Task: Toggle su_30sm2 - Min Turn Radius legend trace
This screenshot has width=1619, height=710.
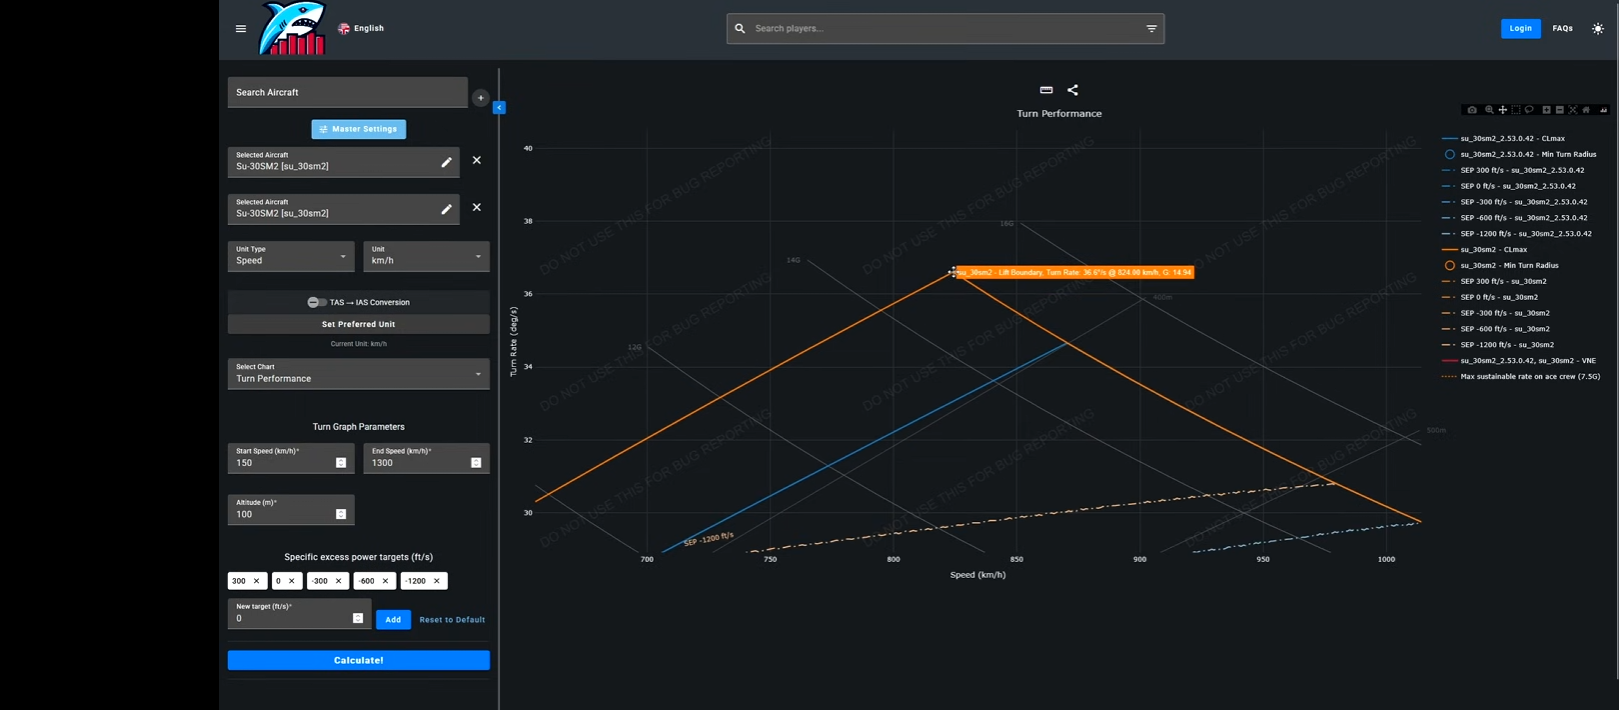Action: [1500, 265]
